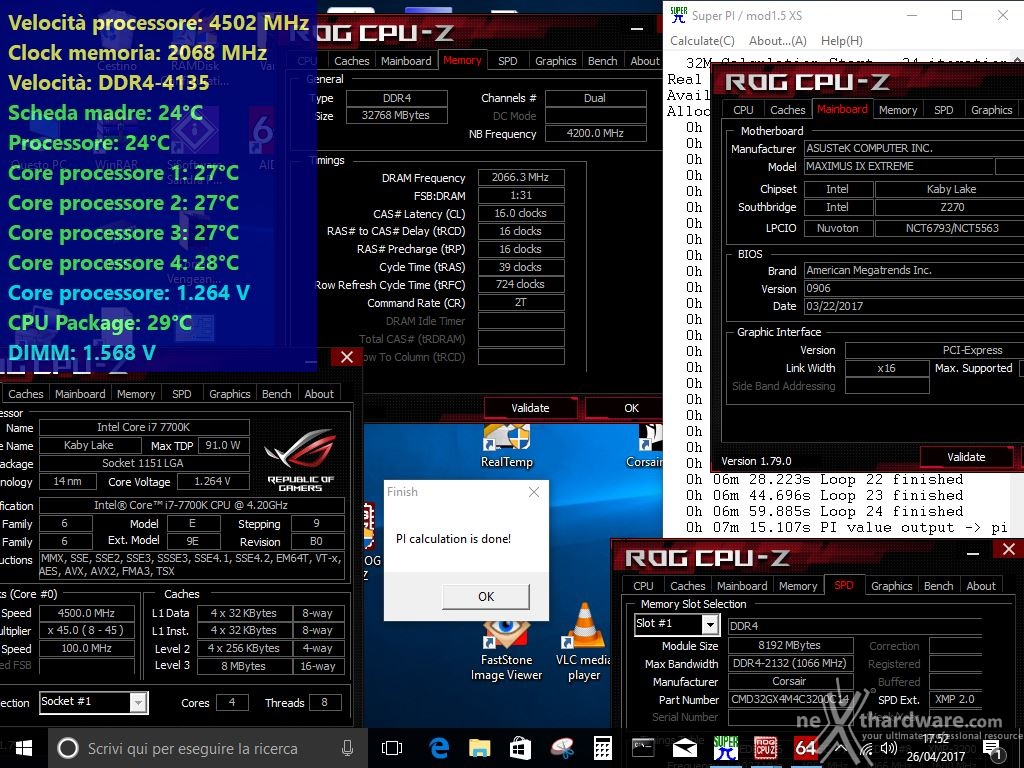Click the Core Voltage value 1.264 V
This screenshot has height=768, width=1024.
(212, 481)
